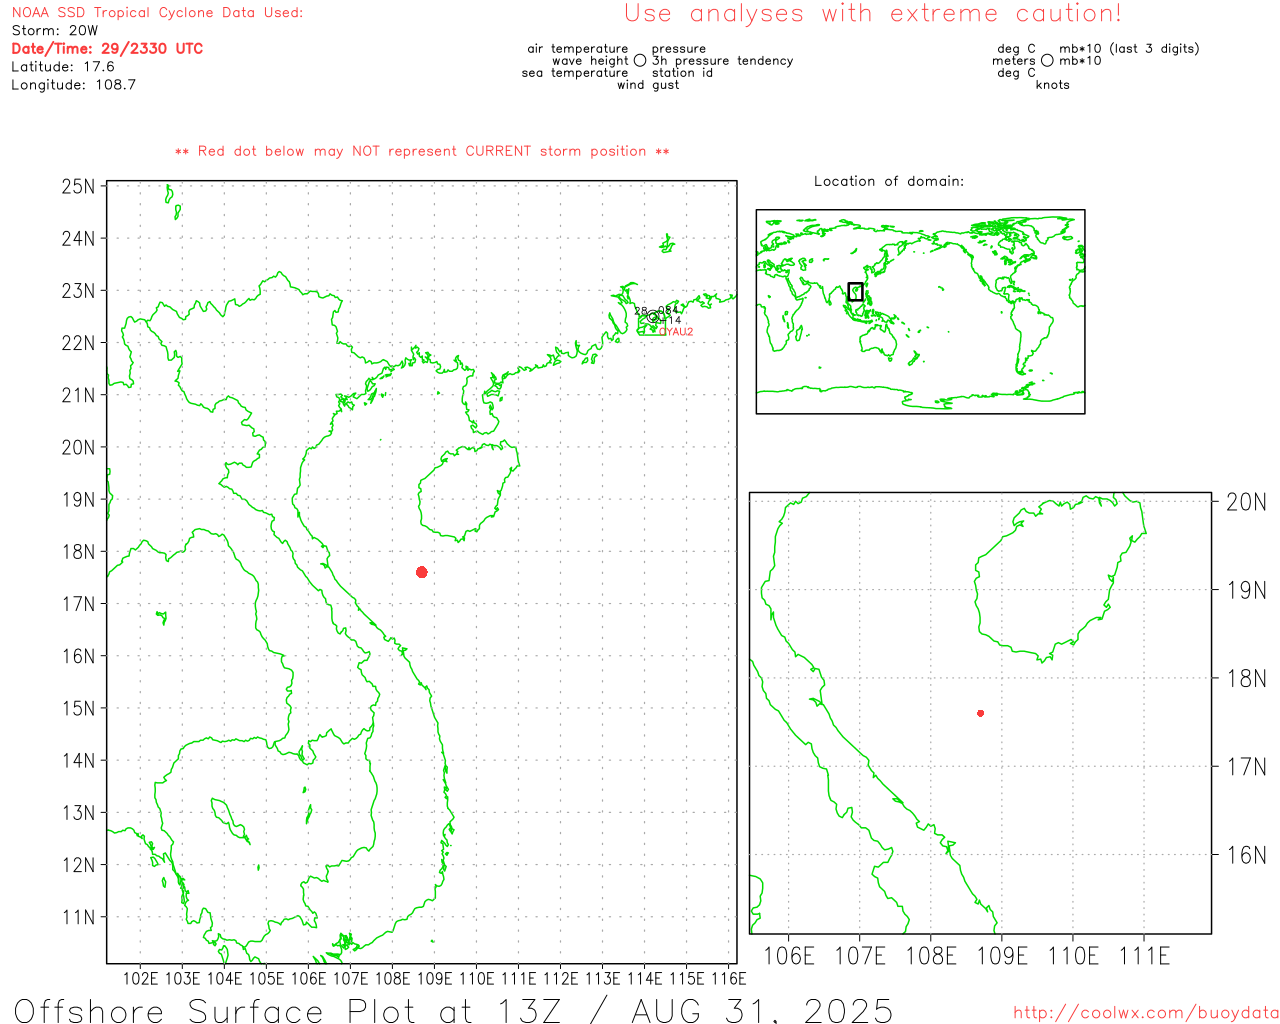Click the 'sea temperature' legend label

575,73
